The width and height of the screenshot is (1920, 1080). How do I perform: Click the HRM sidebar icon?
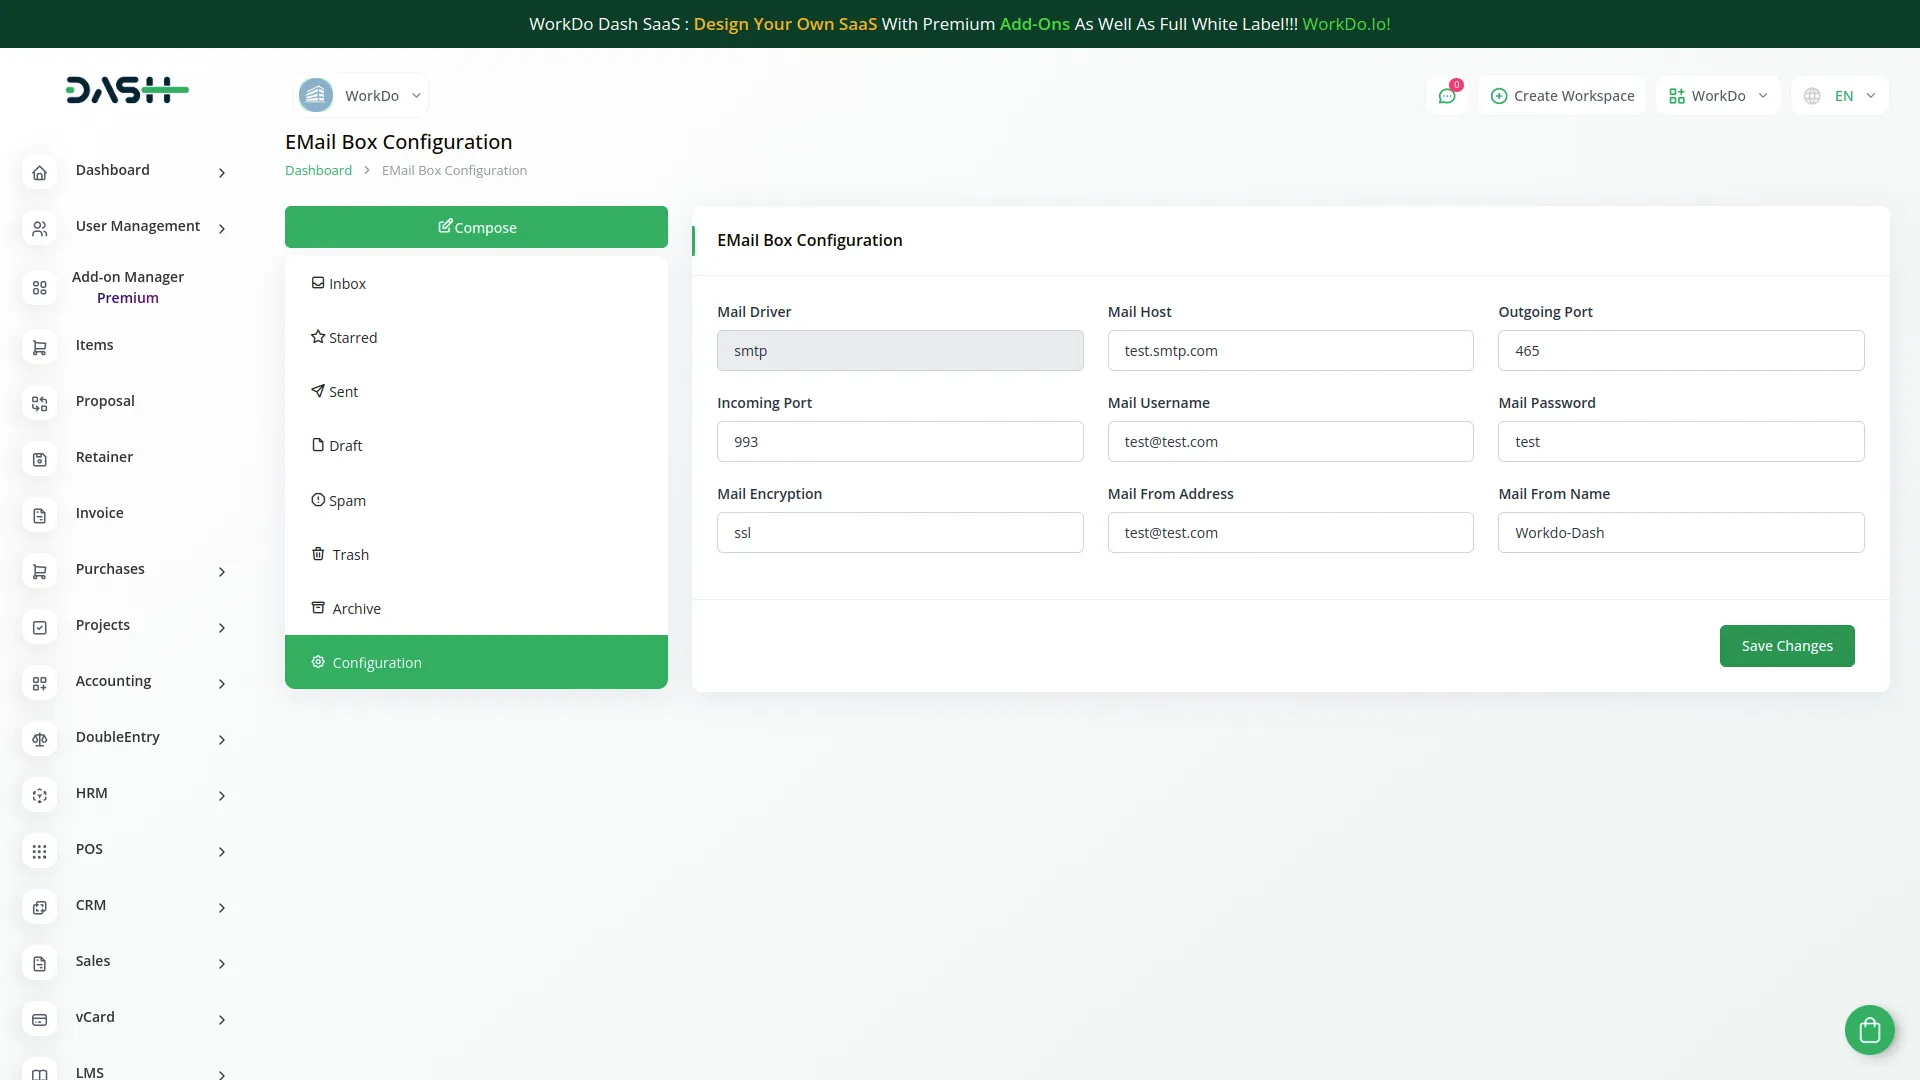(39, 795)
